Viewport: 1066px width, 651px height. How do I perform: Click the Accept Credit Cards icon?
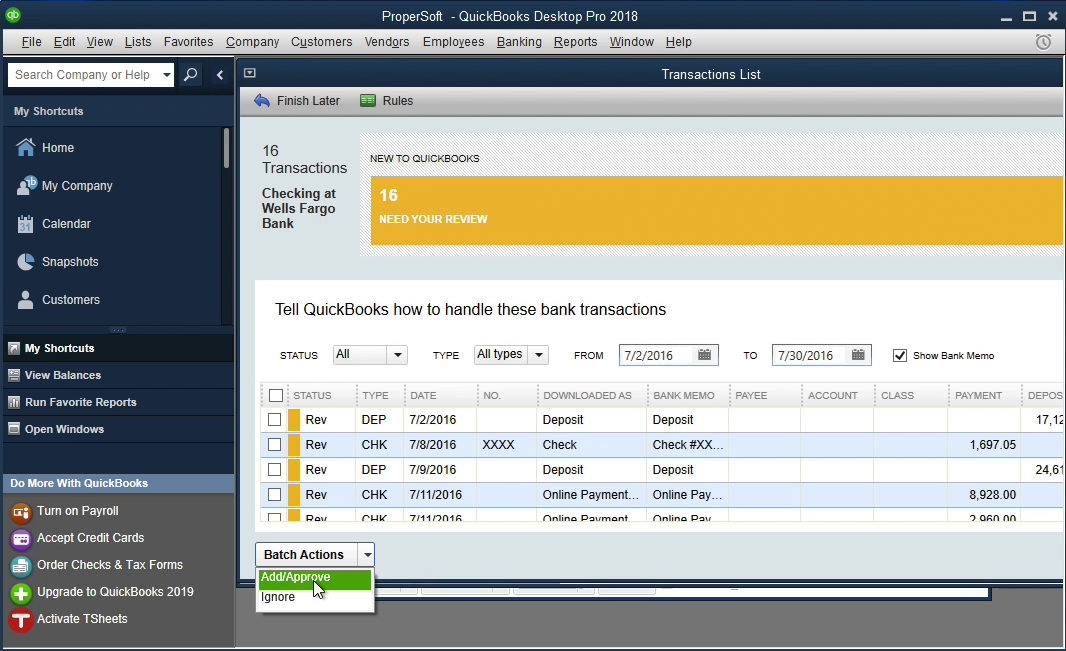pos(21,539)
